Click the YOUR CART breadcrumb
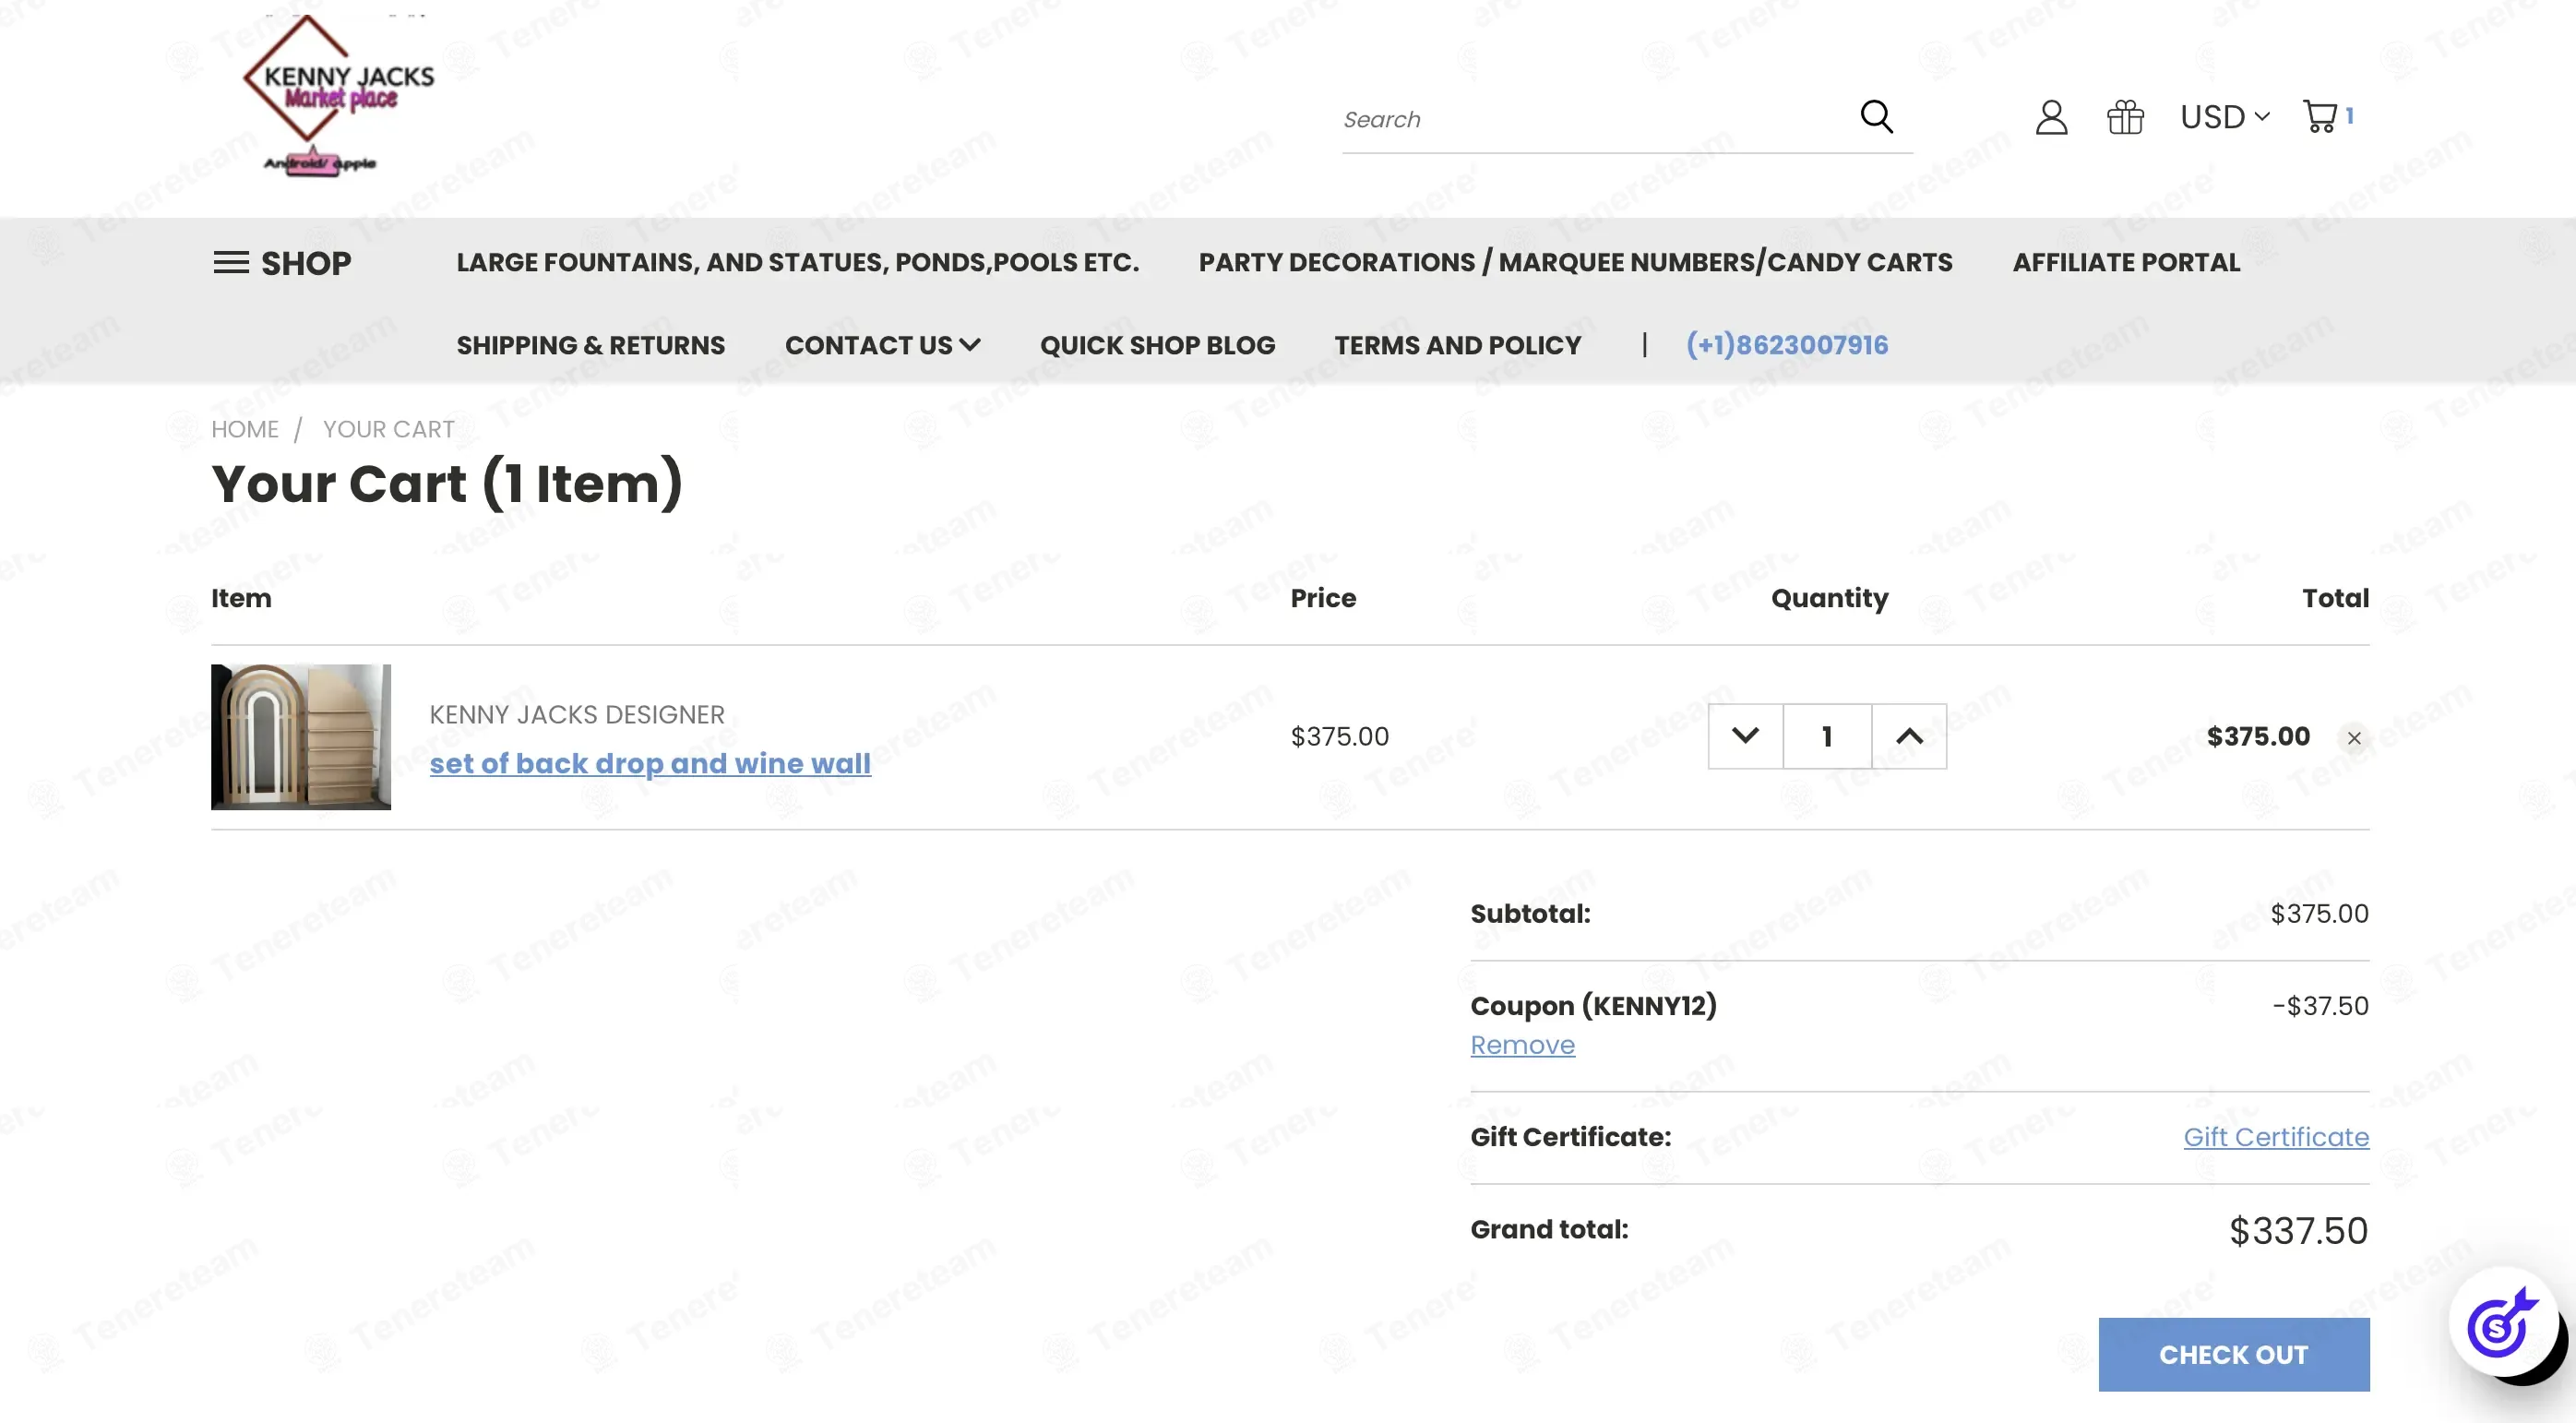 [388, 429]
